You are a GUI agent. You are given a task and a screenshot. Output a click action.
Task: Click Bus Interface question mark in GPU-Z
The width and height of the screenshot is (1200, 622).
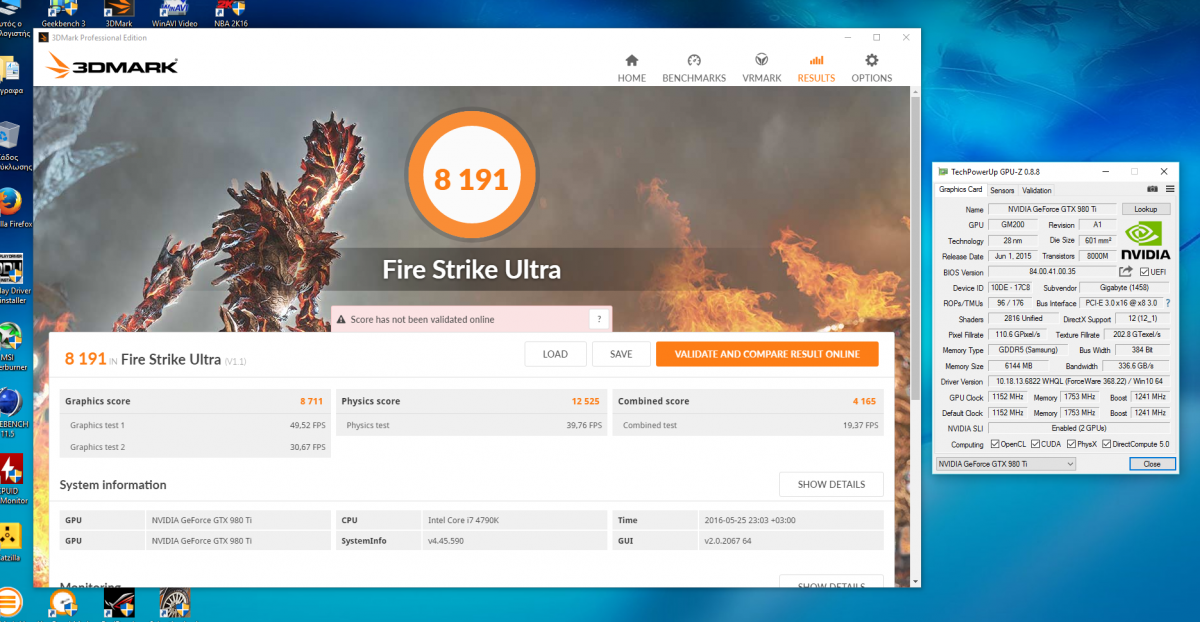coord(1166,302)
